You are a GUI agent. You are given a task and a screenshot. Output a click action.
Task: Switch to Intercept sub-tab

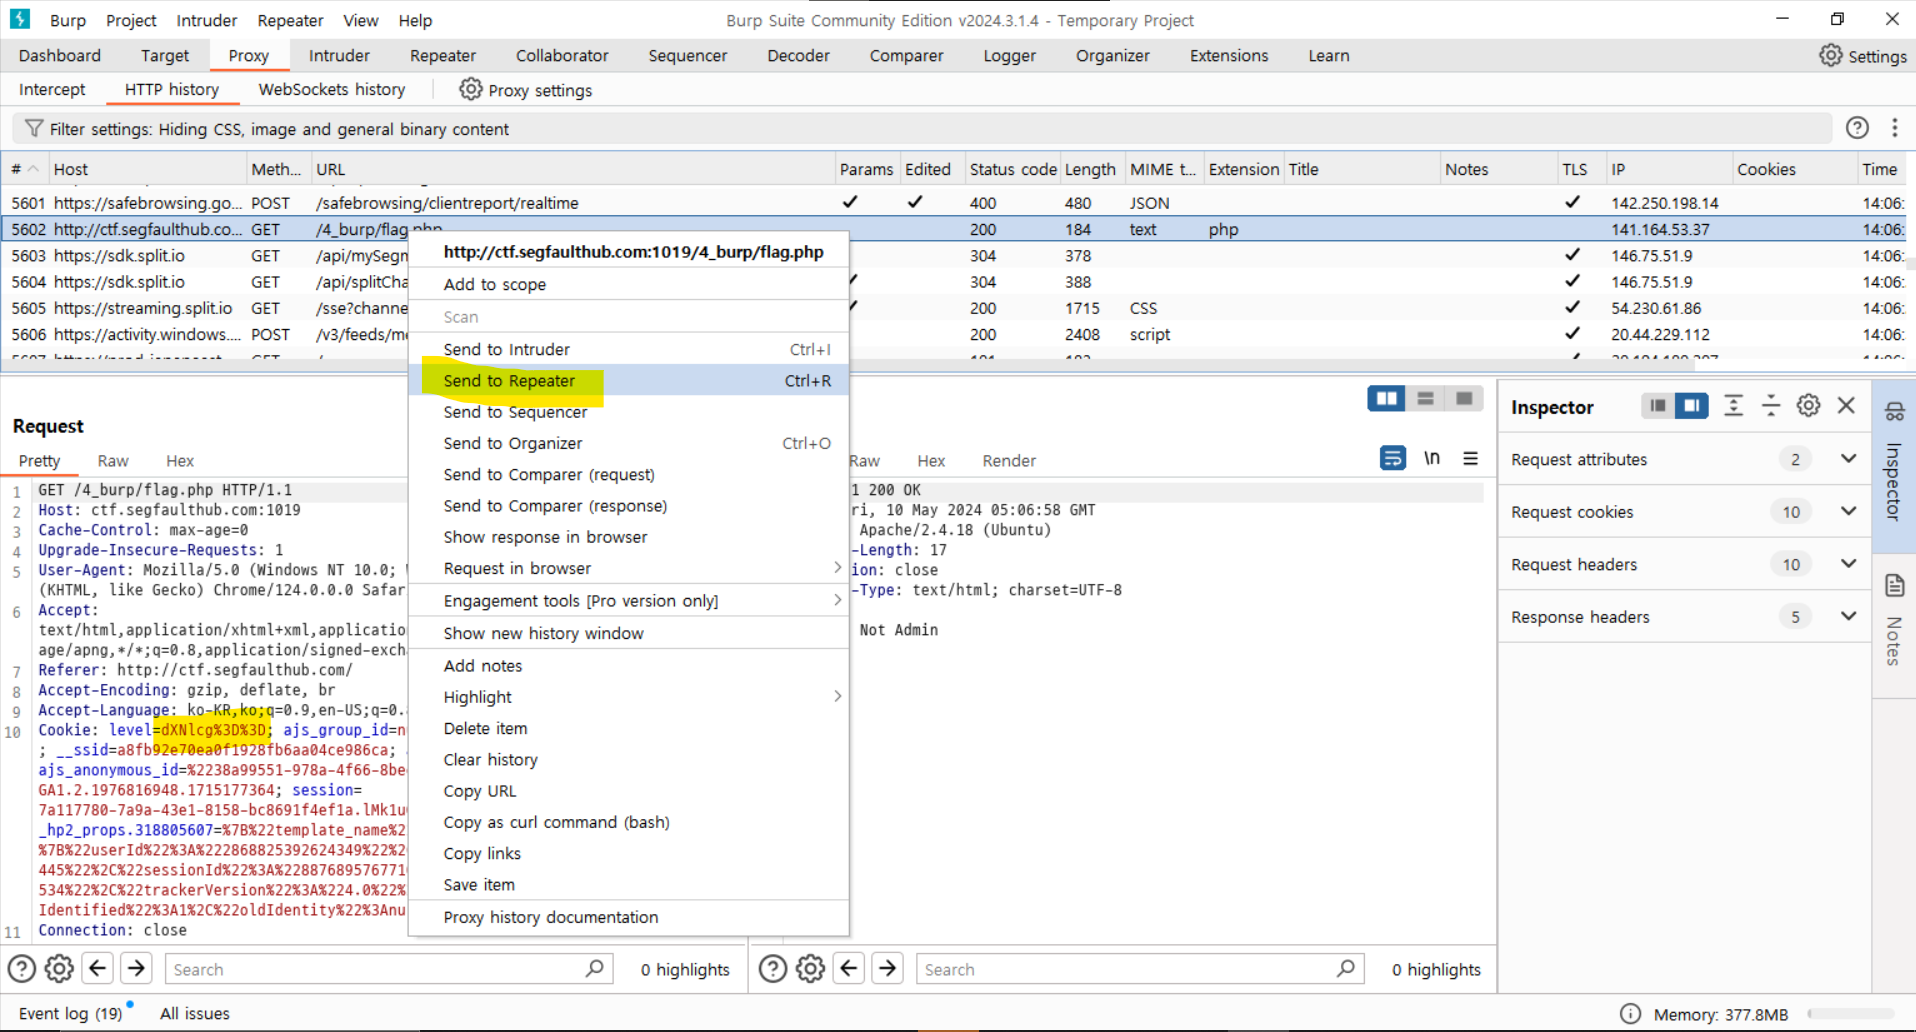point(52,89)
